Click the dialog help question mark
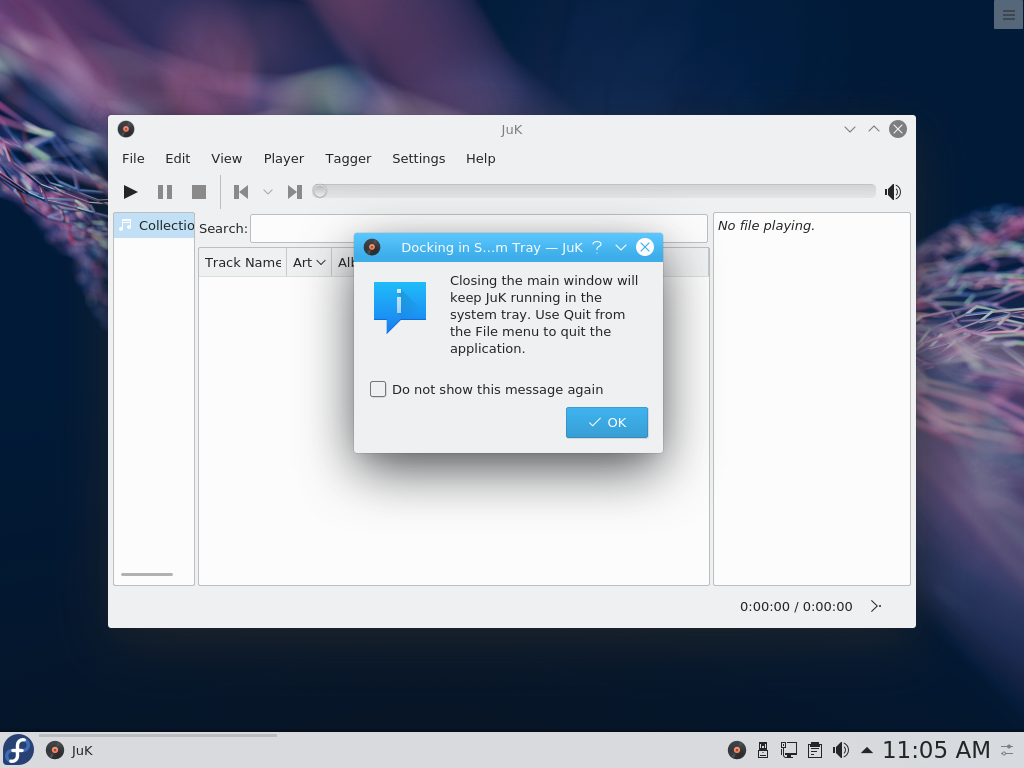This screenshot has height=768, width=1024. tap(597, 248)
